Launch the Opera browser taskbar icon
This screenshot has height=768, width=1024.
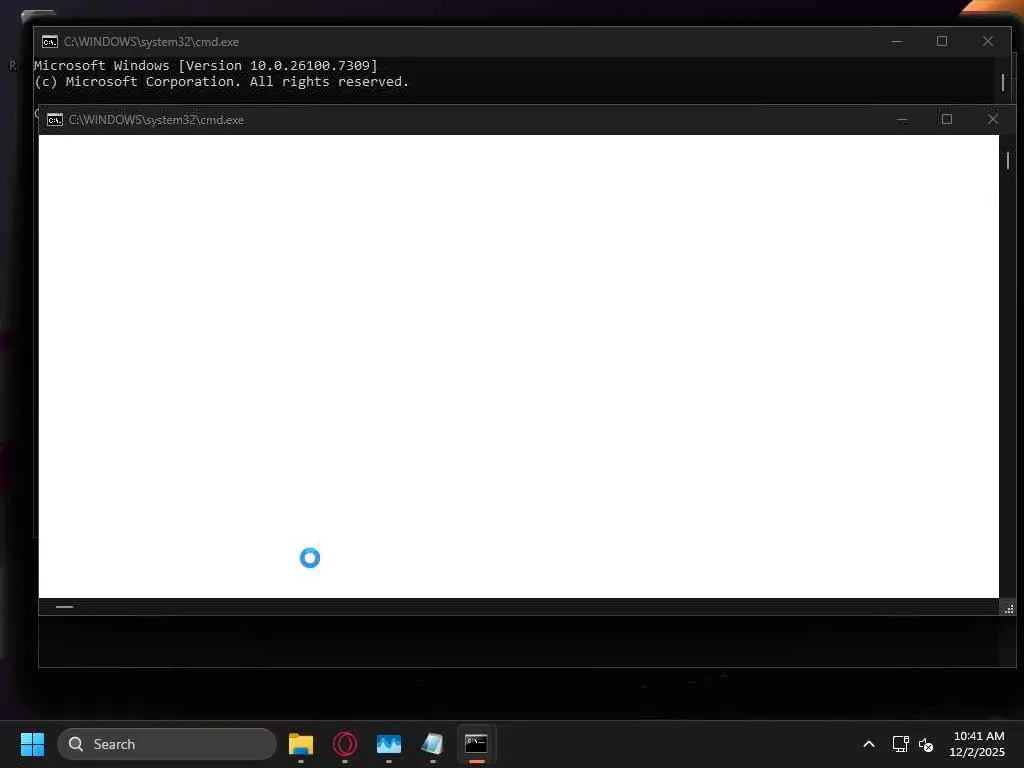pos(345,744)
